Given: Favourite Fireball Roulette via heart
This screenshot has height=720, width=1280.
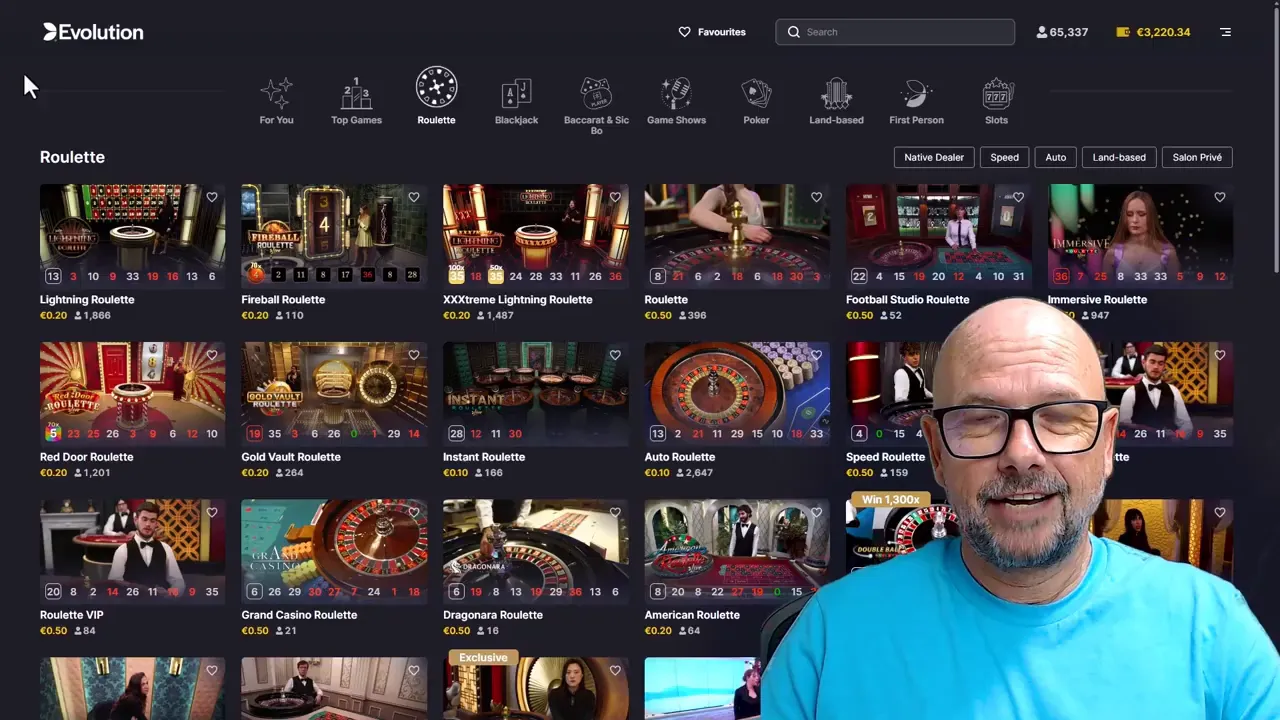Looking at the screenshot, I should (x=414, y=197).
